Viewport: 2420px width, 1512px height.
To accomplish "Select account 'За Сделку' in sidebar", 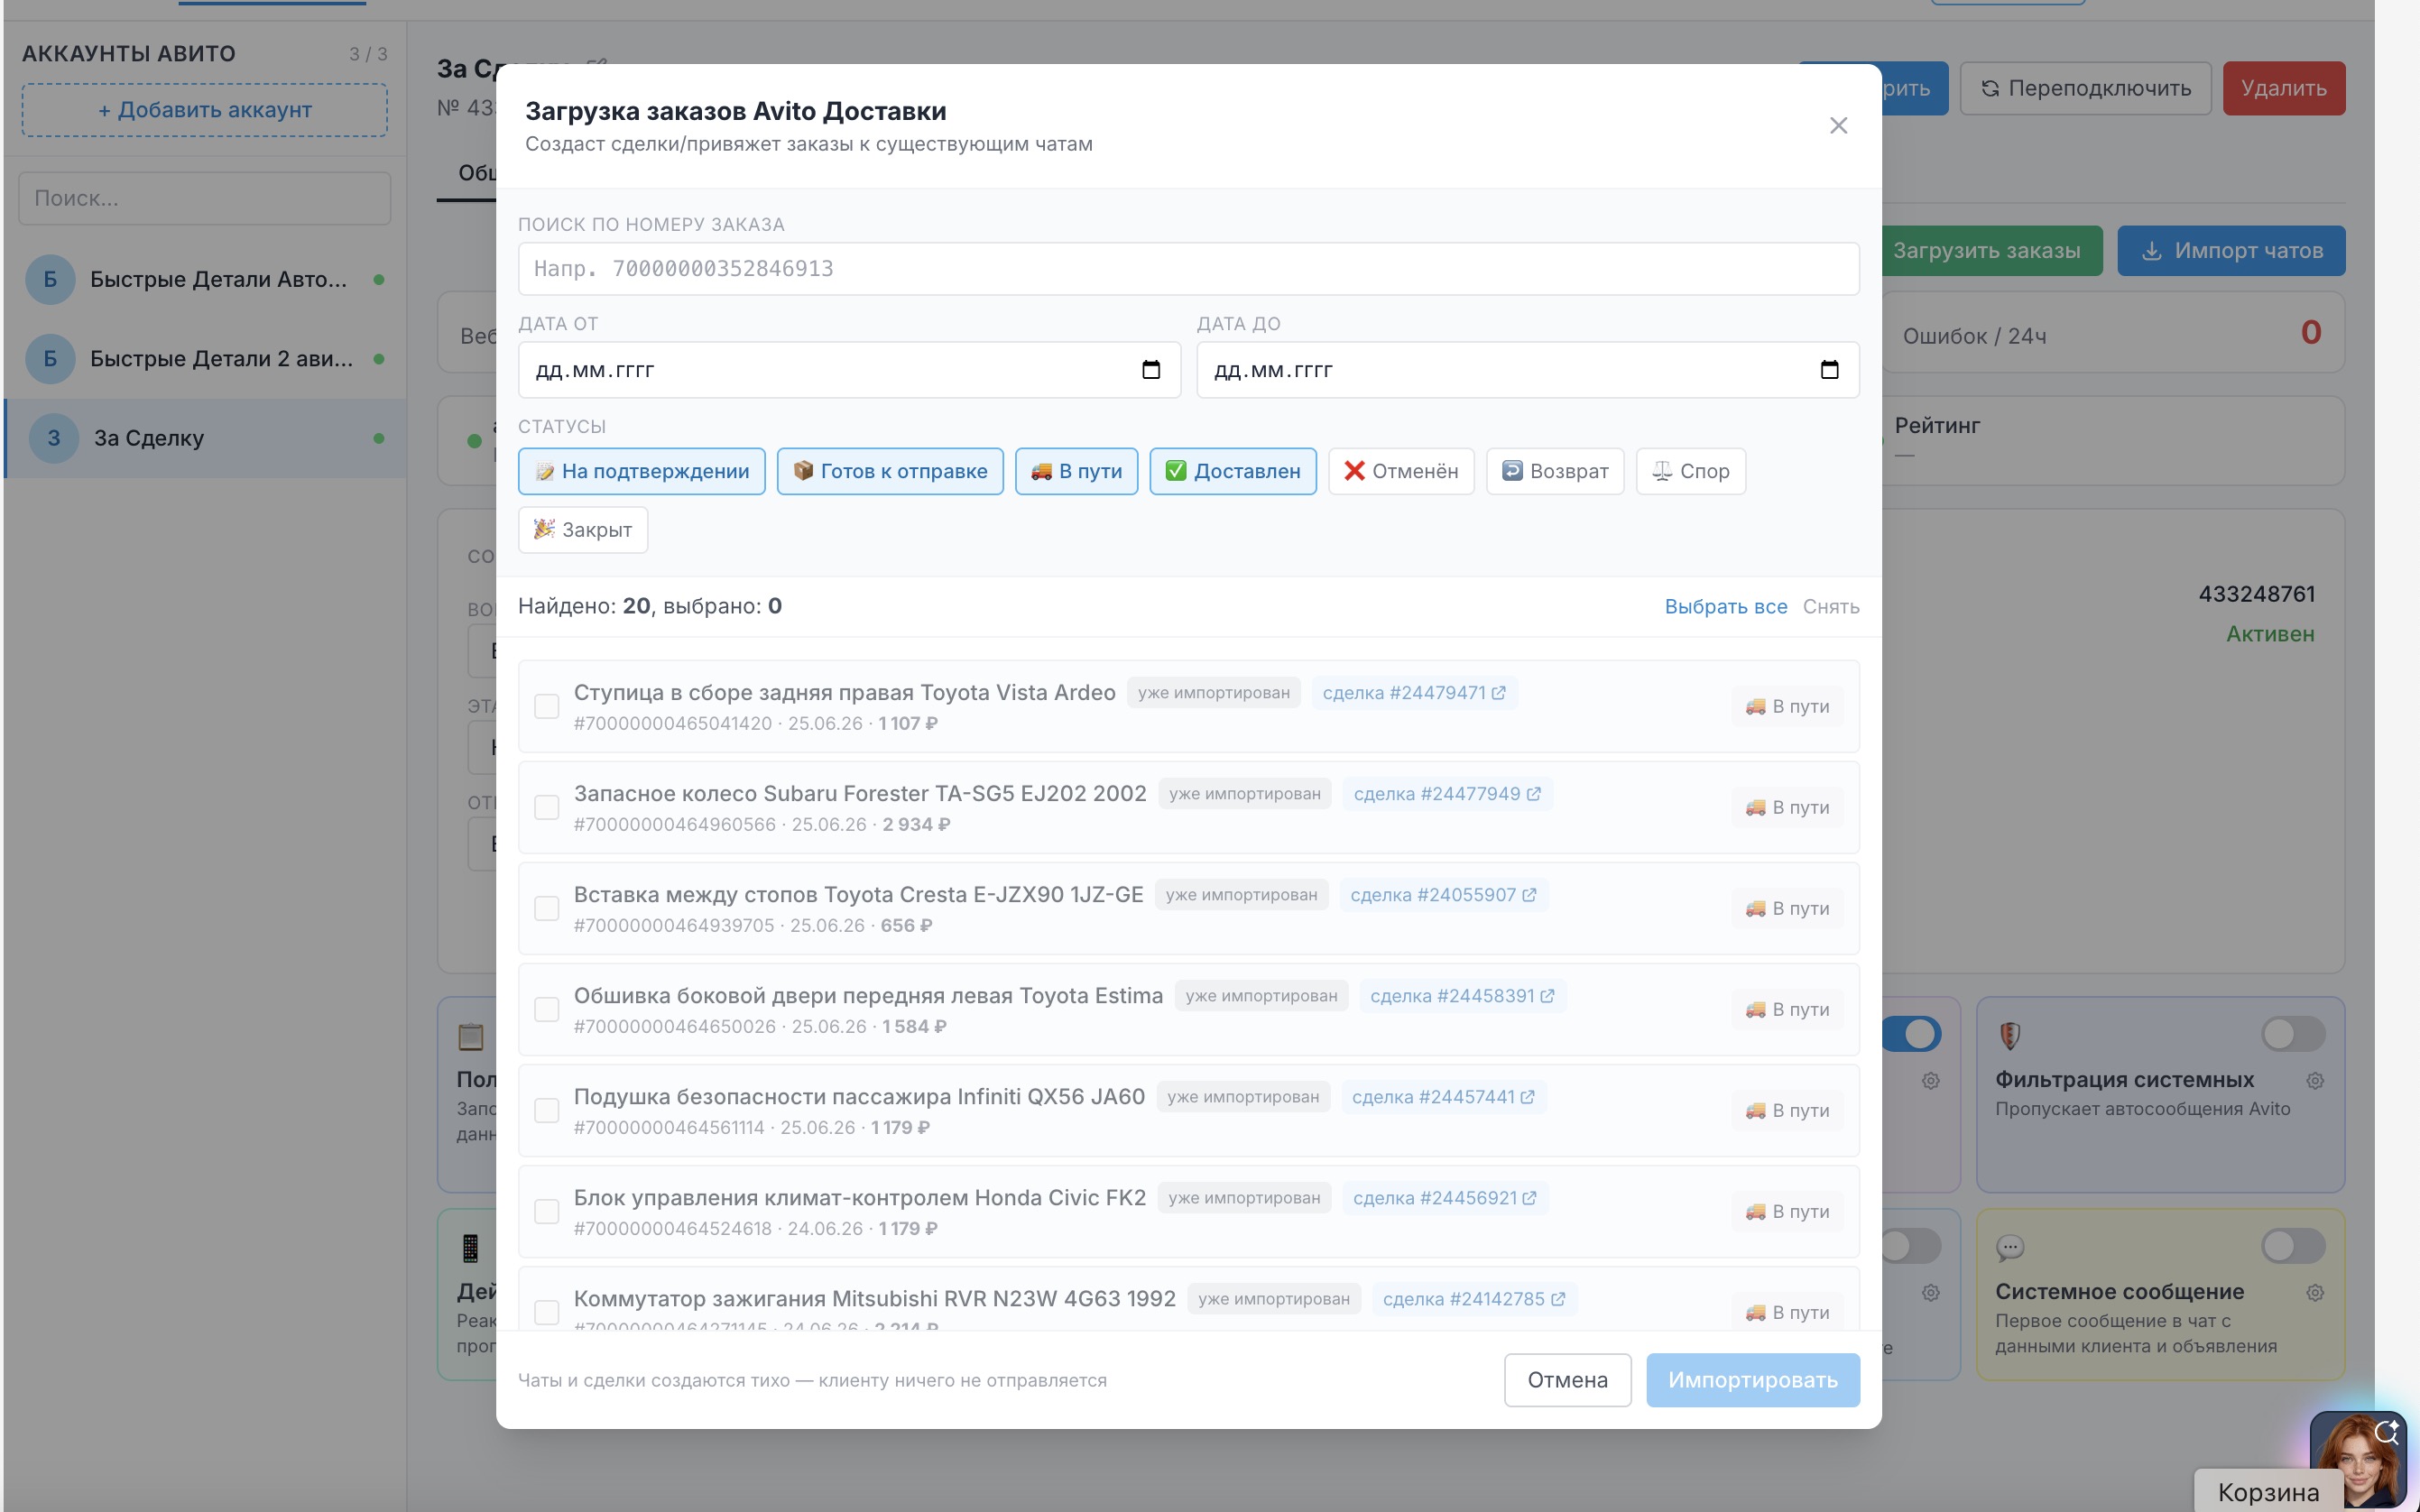I will 205,438.
